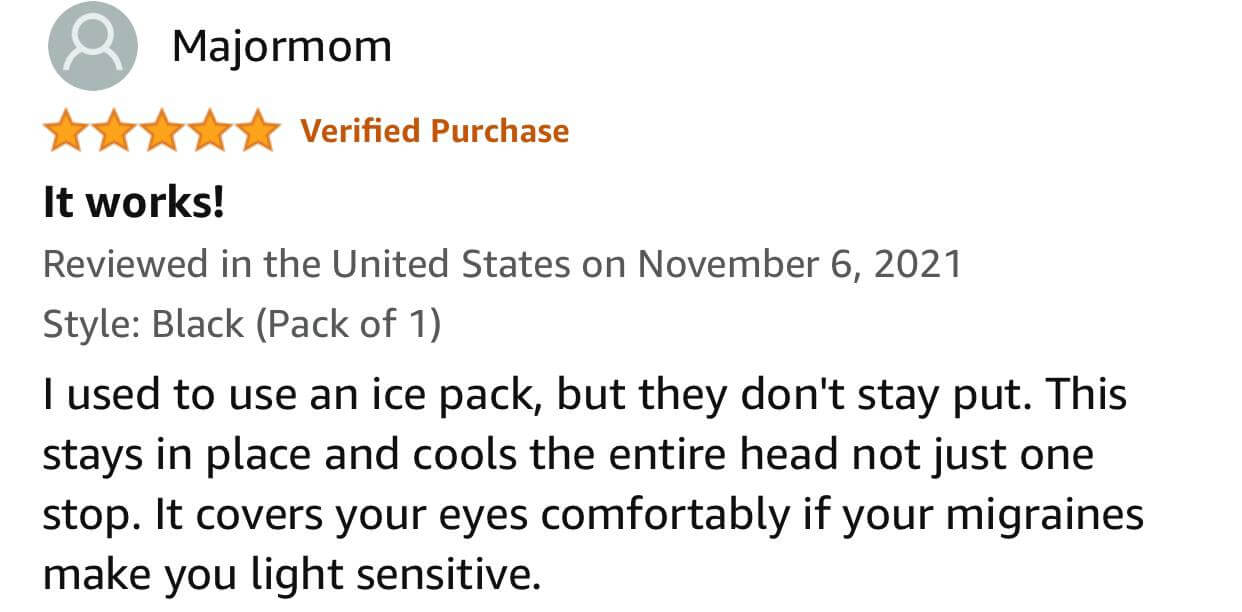Image resolution: width=1242 pixels, height=612 pixels.
Task: Click the line starting "stays in place"
Action: (x=567, y=455)
